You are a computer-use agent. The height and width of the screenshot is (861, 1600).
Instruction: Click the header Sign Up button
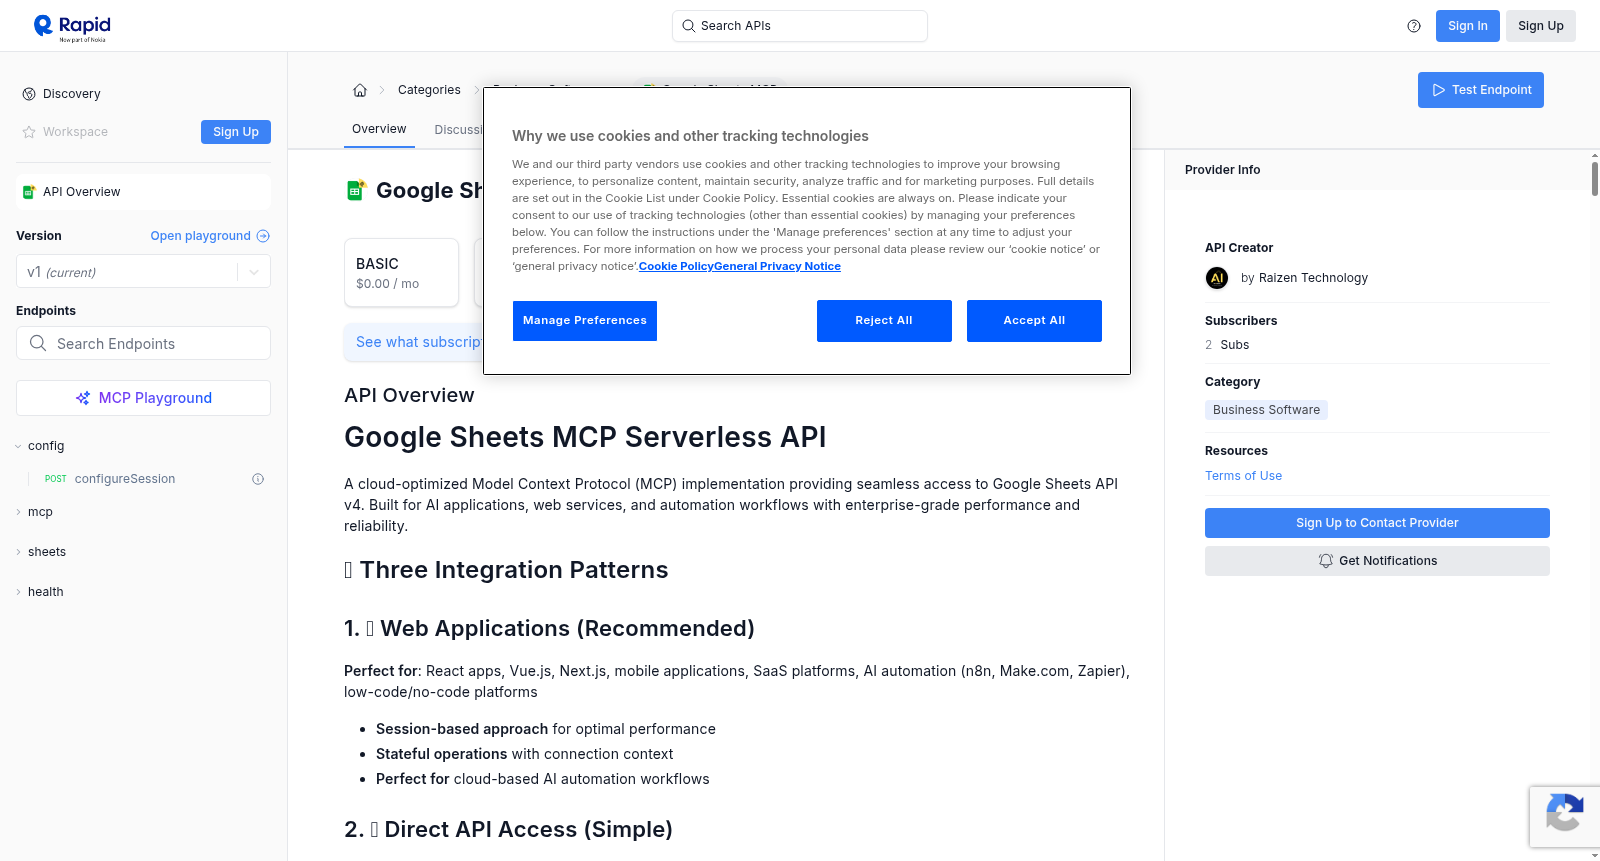1540,26
